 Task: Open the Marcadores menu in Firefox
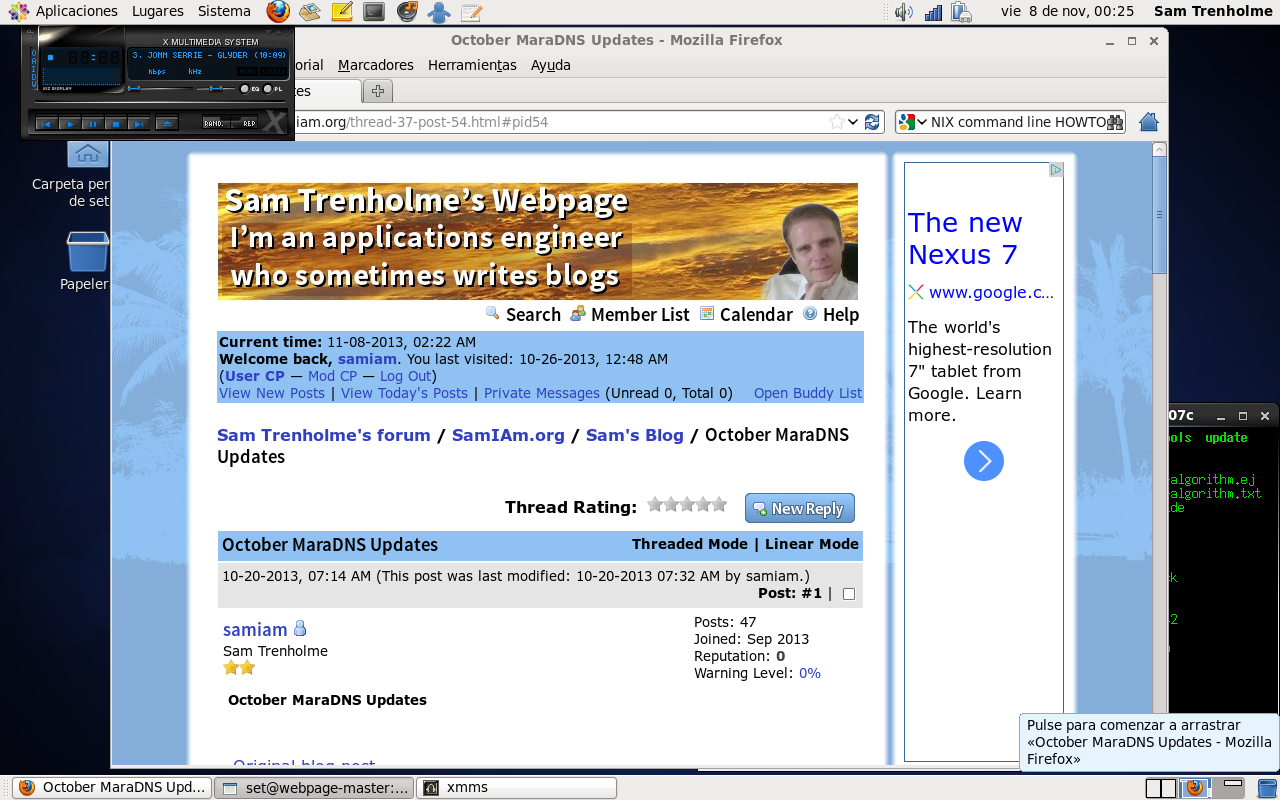(376, 65)
